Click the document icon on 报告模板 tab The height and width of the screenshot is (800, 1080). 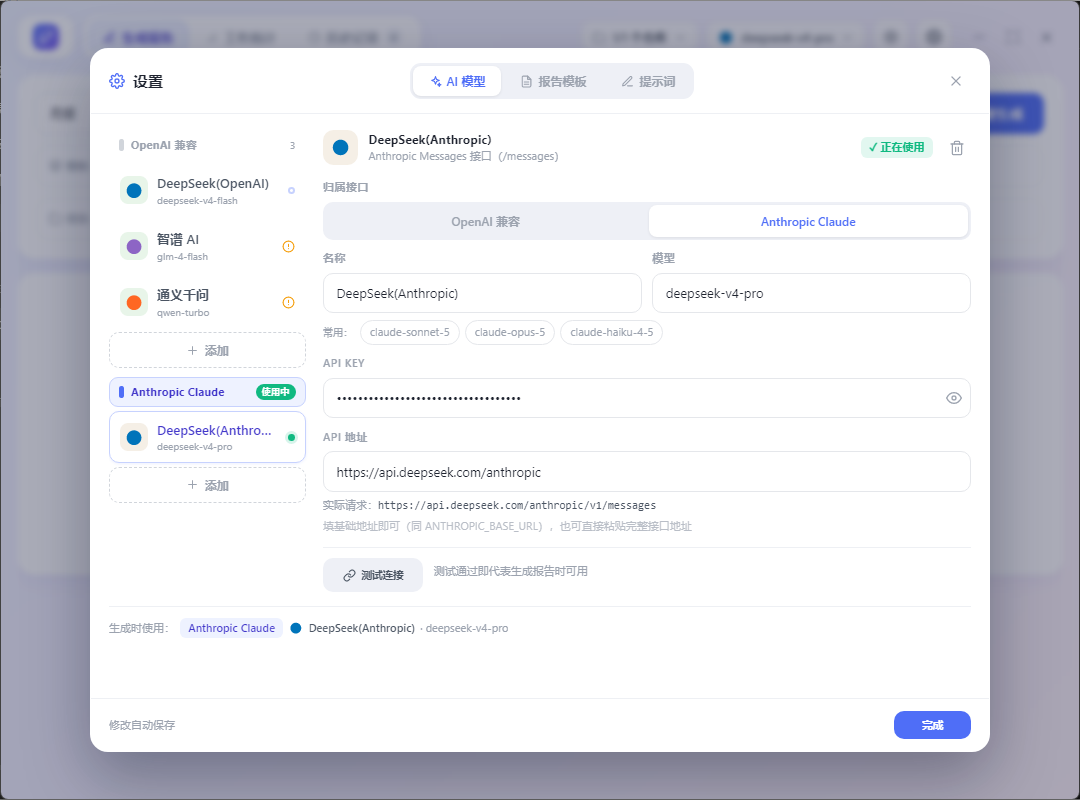coord(526,82)
